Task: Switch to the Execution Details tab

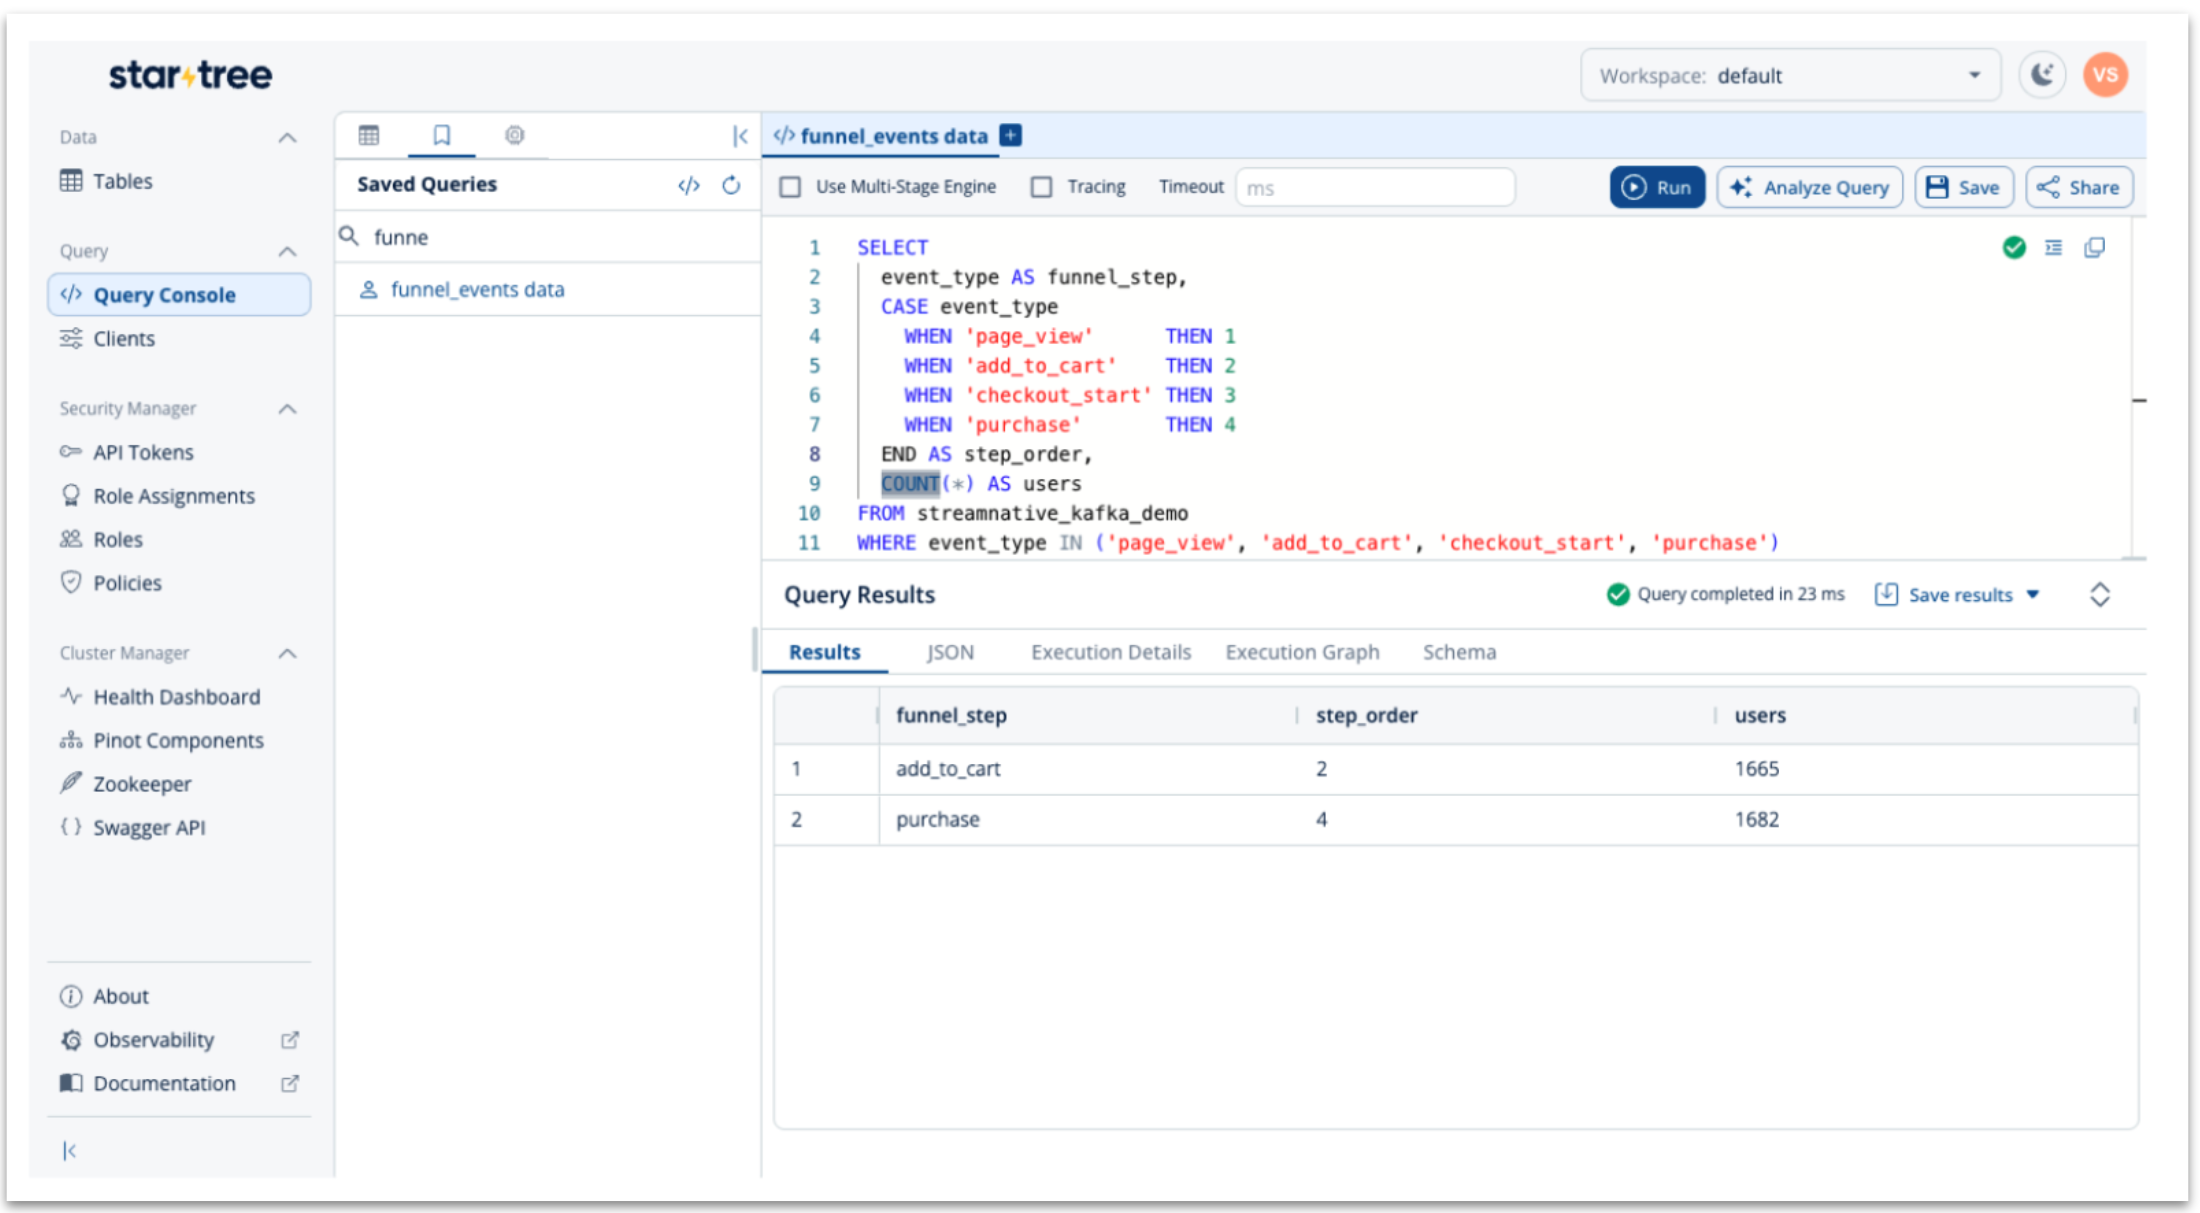Action: [x=1110, y=652]
